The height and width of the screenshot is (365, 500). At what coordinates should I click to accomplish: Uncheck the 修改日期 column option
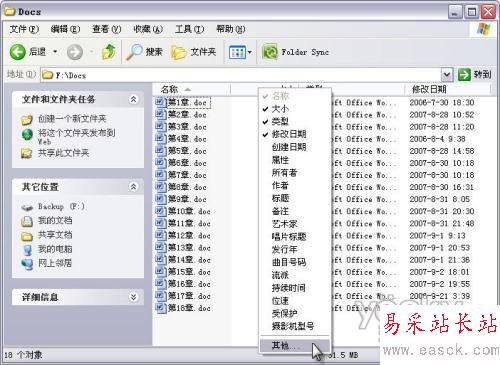click(295, 134)
